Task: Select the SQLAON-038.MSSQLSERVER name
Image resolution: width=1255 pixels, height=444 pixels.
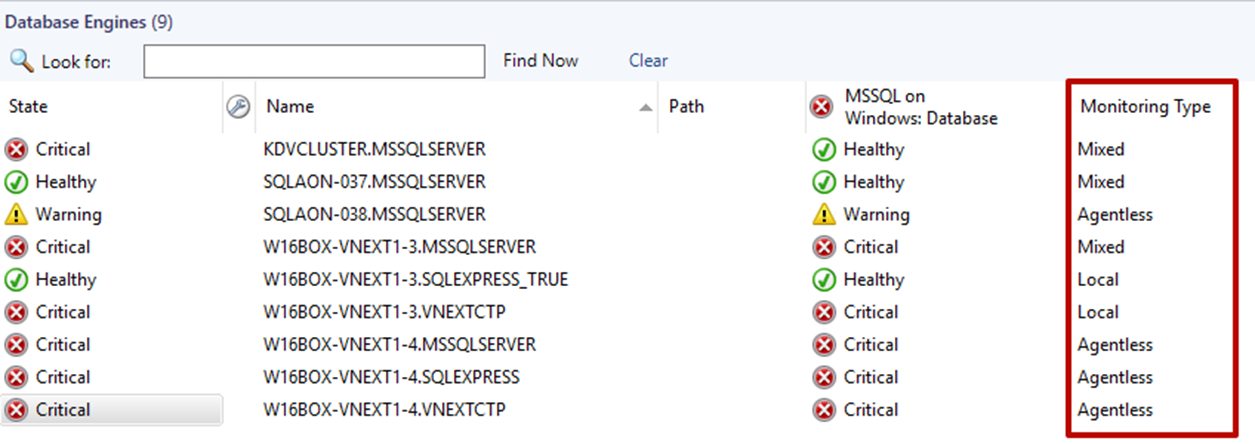Action: pos(375,215)
